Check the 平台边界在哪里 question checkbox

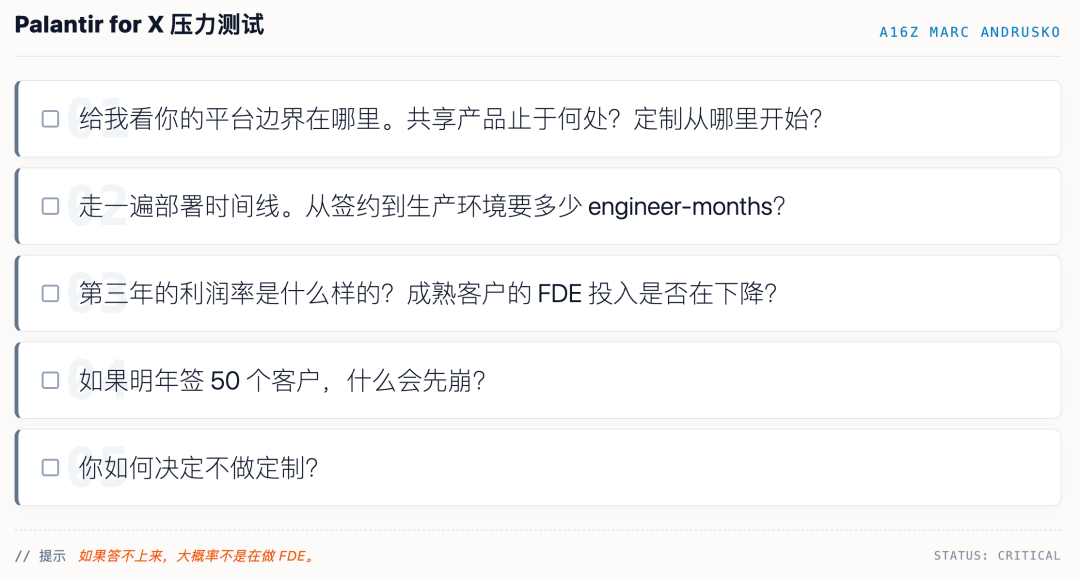click(x=50, y=119)
